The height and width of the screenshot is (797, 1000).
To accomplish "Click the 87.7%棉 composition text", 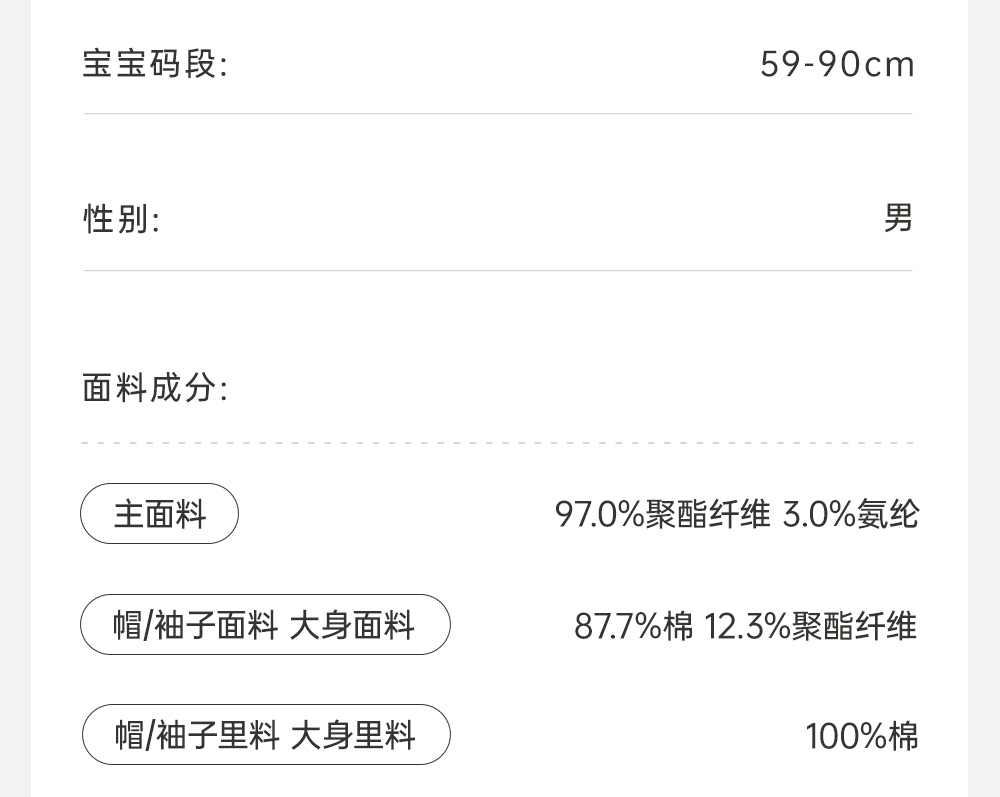I will pos(633,626).
